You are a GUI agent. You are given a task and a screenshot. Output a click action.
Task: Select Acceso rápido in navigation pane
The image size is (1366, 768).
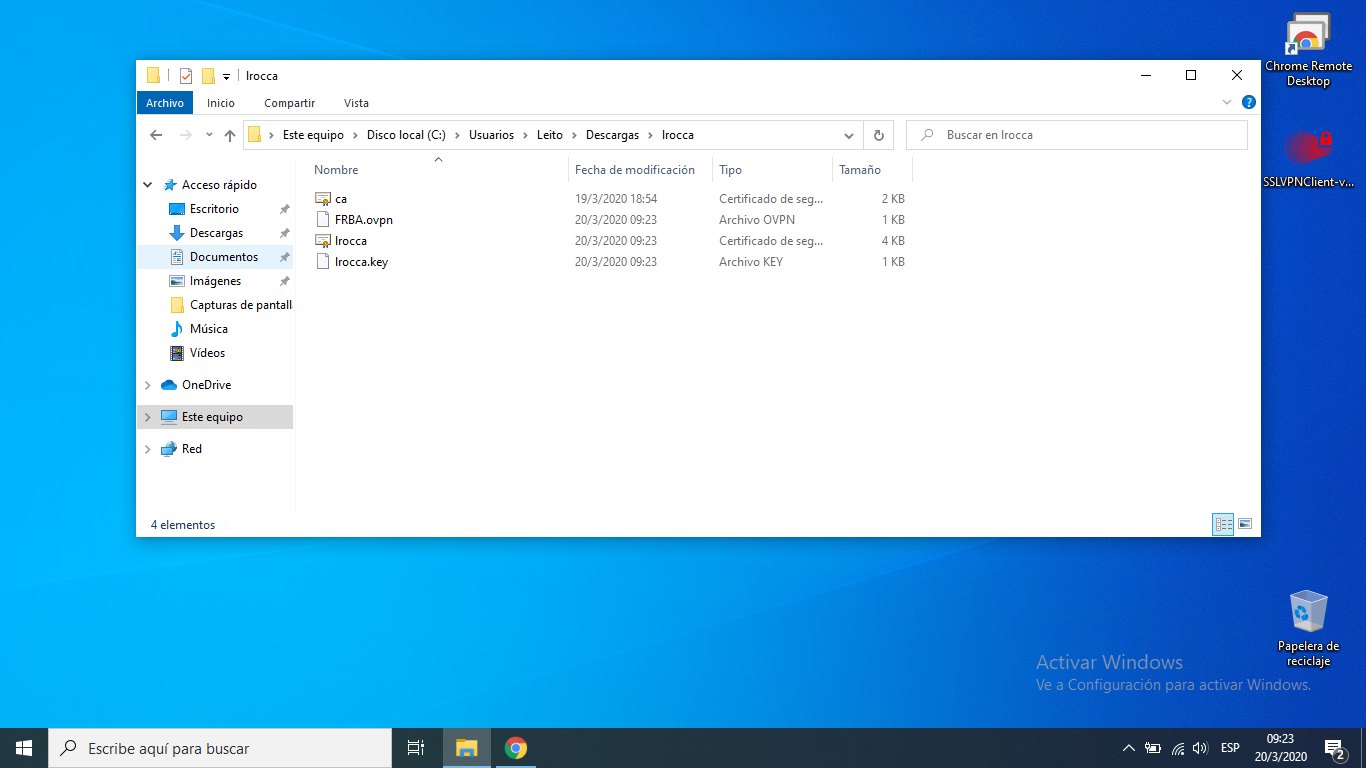(x=219, y=185)
